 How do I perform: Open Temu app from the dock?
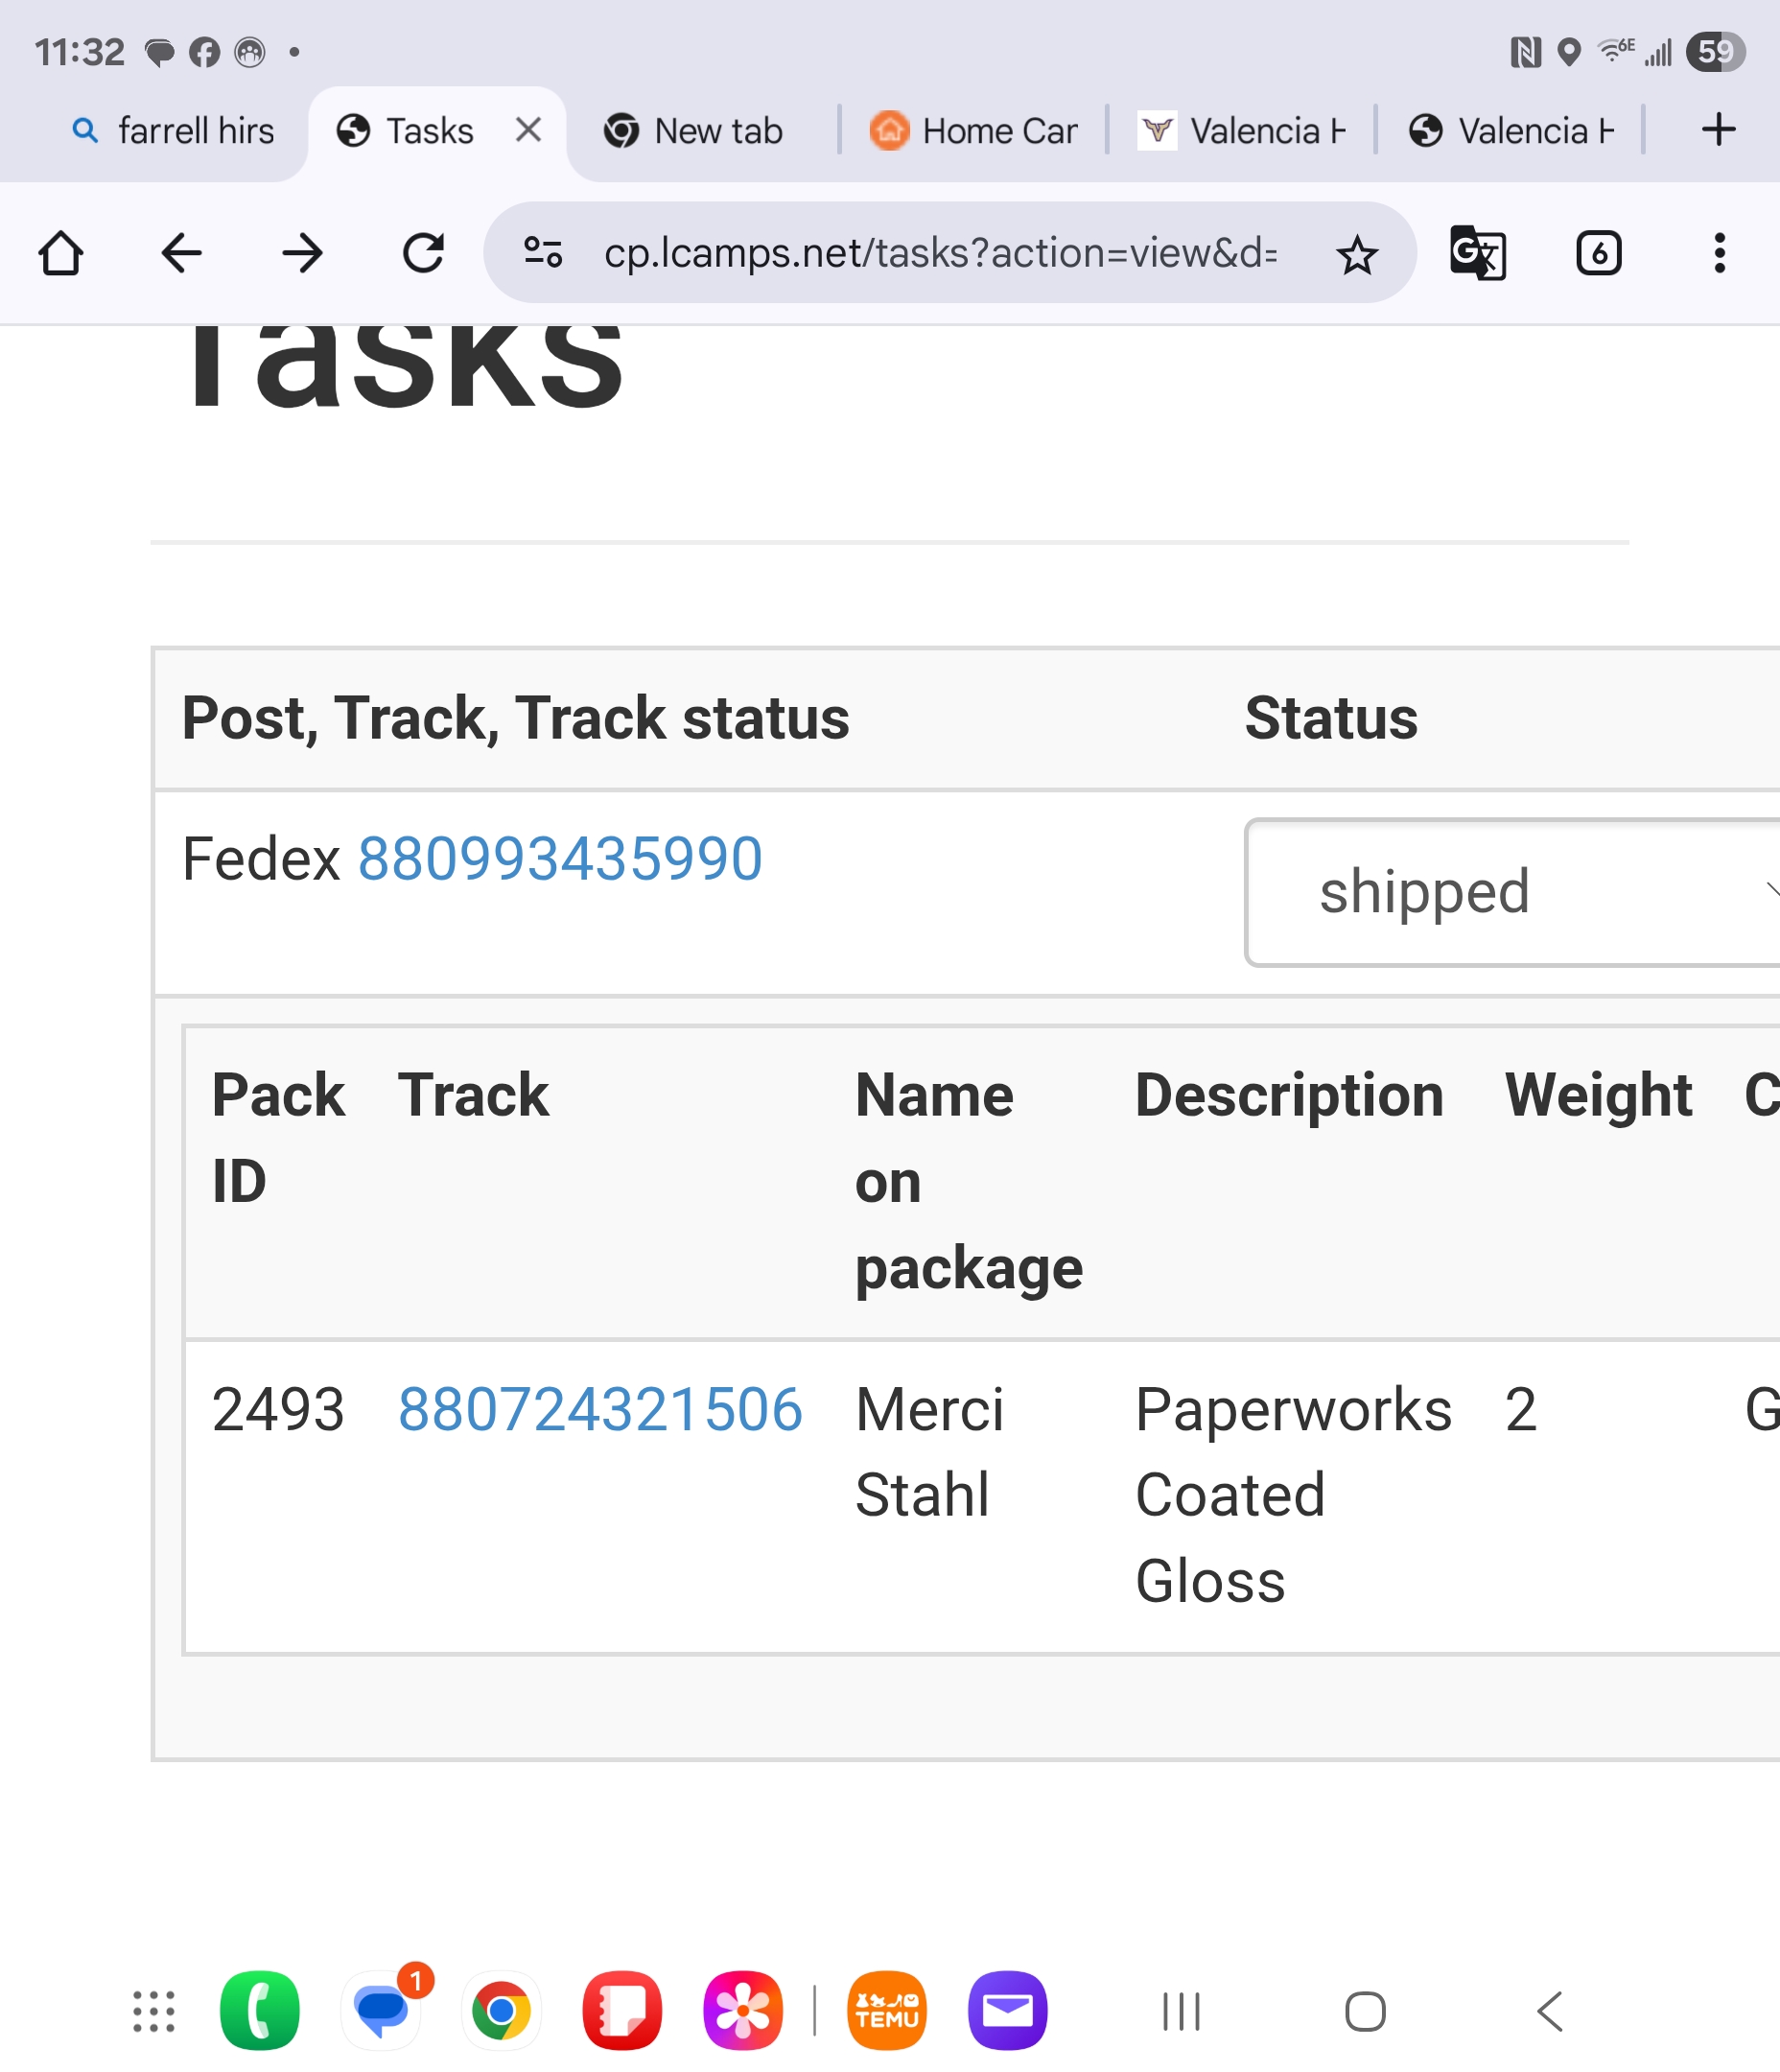[886, 2010]
